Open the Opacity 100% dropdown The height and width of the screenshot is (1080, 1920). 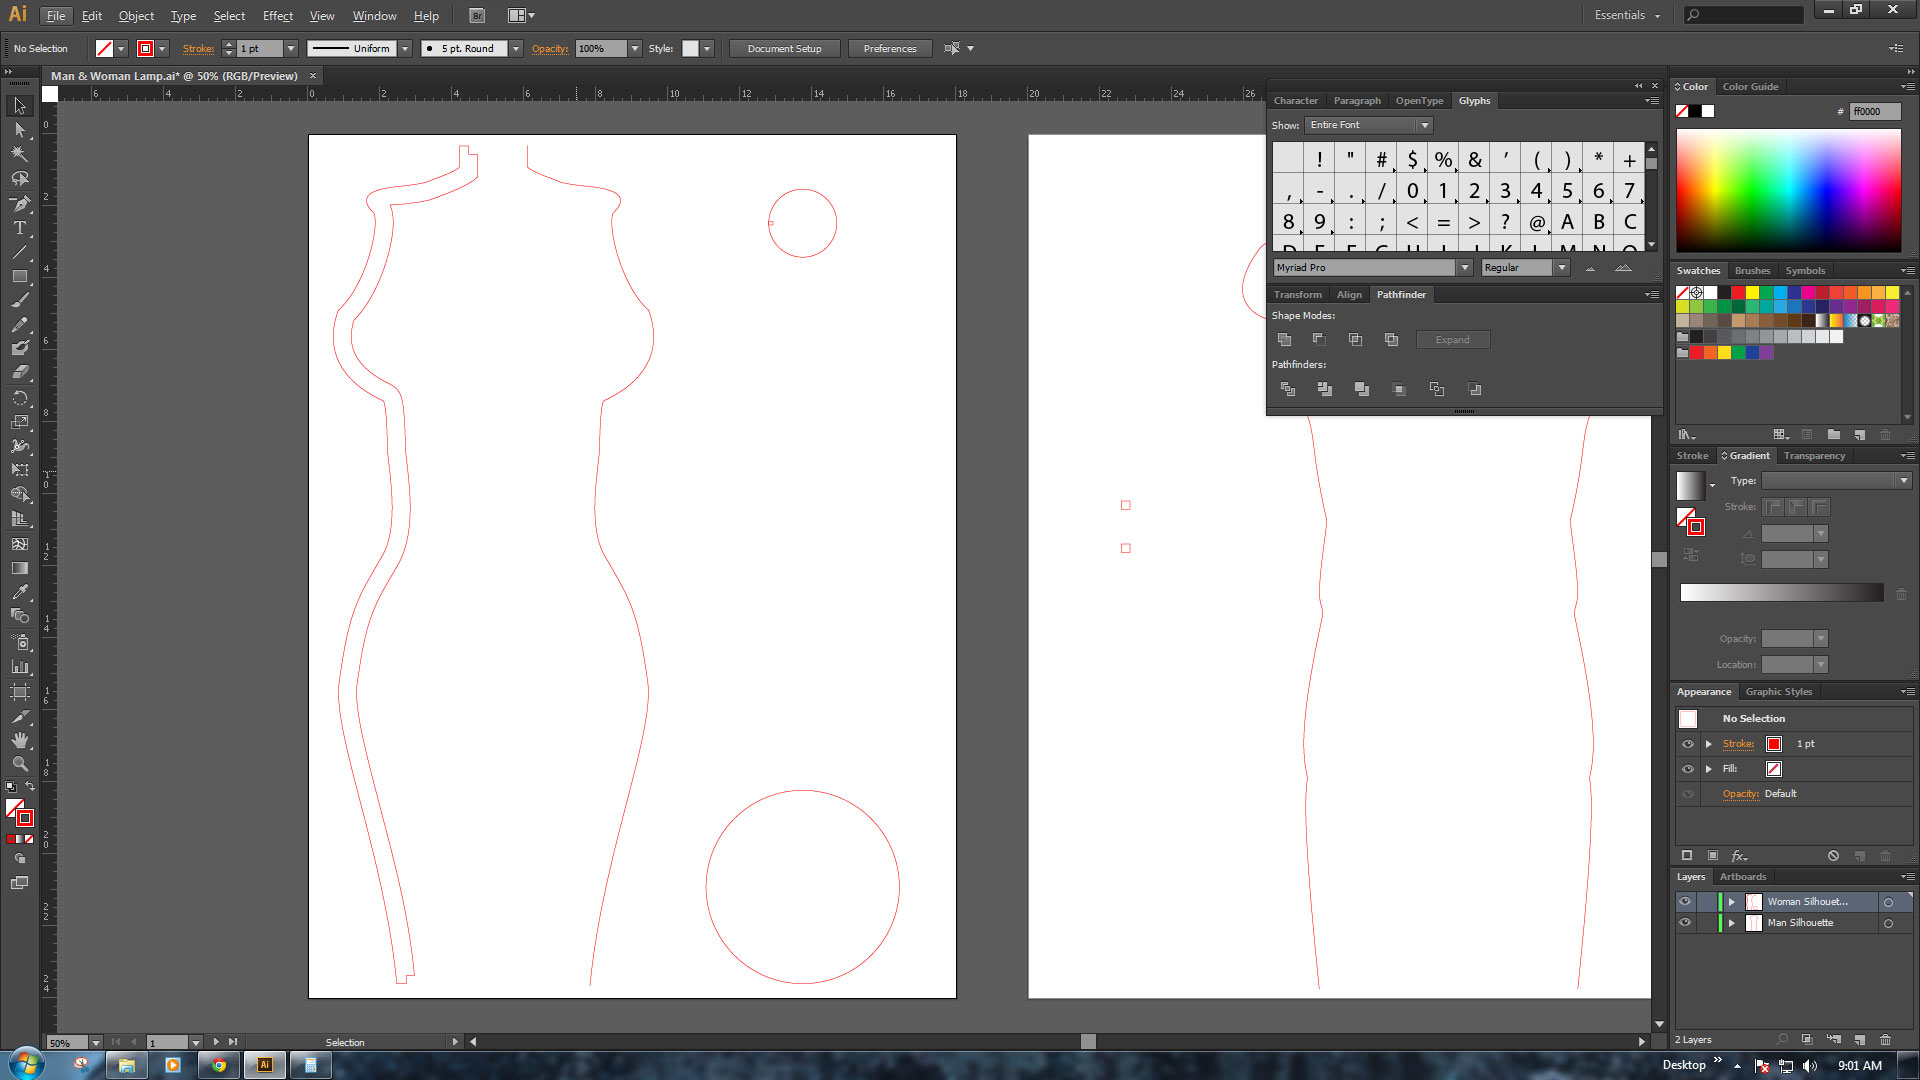pos(634,49)
